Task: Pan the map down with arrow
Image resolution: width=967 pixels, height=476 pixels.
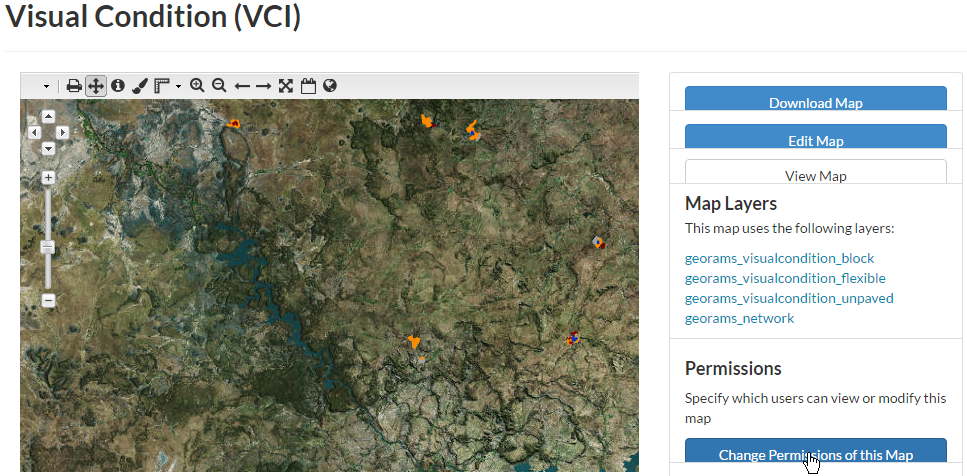Action: [48, 148]
